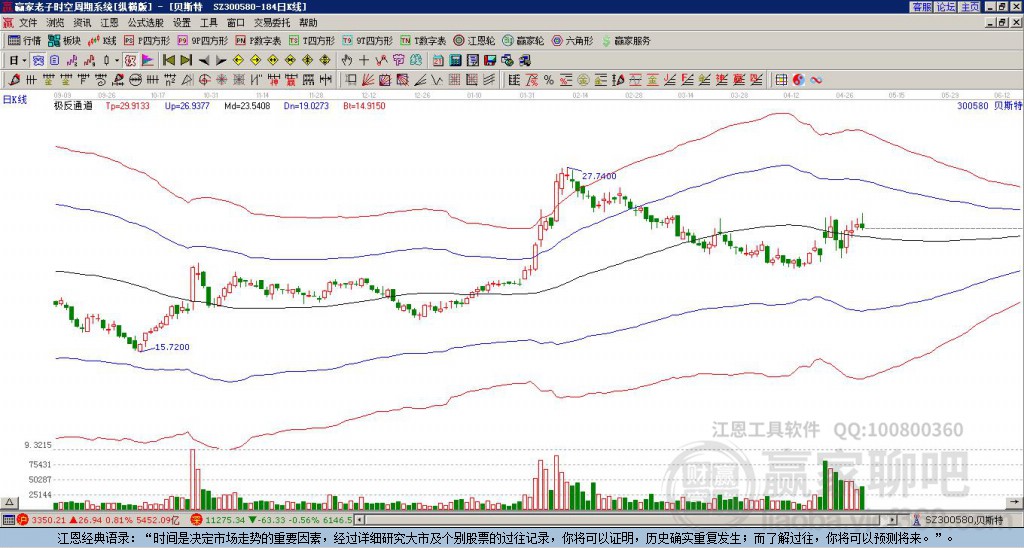Image resolution: width=1024 pixels, height=548 pixels.
Task: Open 赢家服务 with dollar icon
Action: click(x=626, y=40)
